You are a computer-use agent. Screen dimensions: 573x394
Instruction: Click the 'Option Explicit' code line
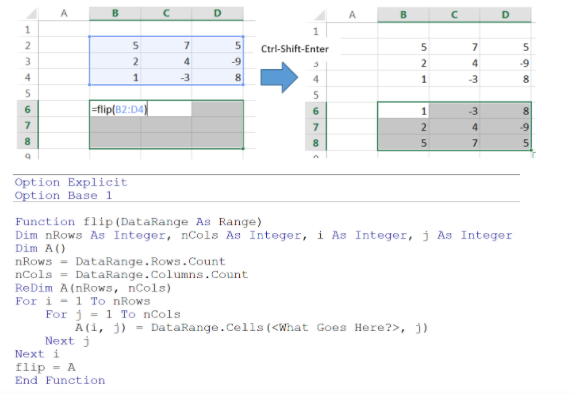(x=71, y=182)
